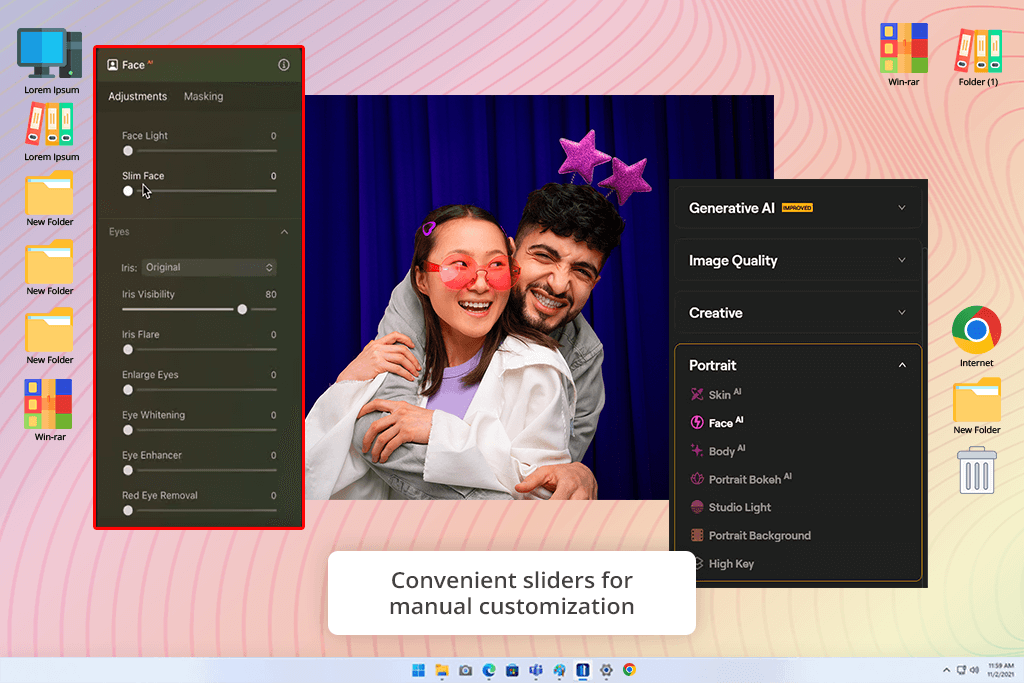Open Microsoft Store from taskbar
This screenshot has height=683, width=1024.
click(513, 670)
